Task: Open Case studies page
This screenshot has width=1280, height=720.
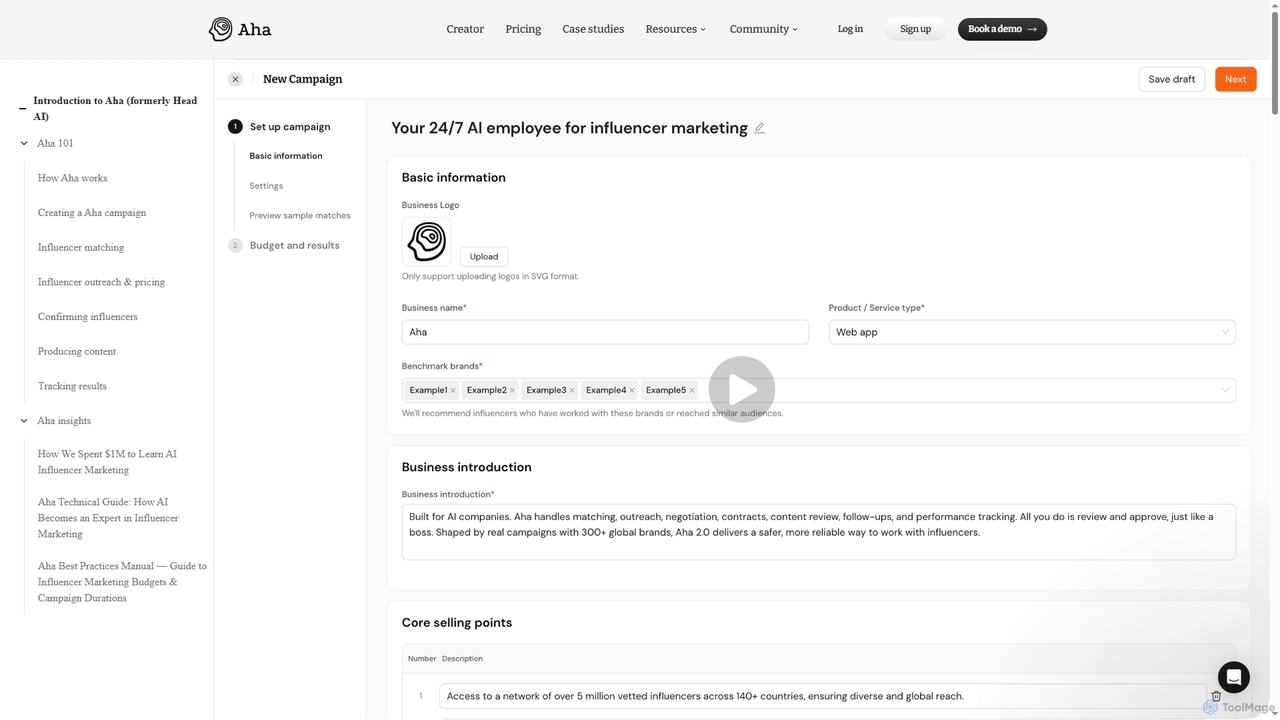Action: pyautogui.click(x=593, y=29)
